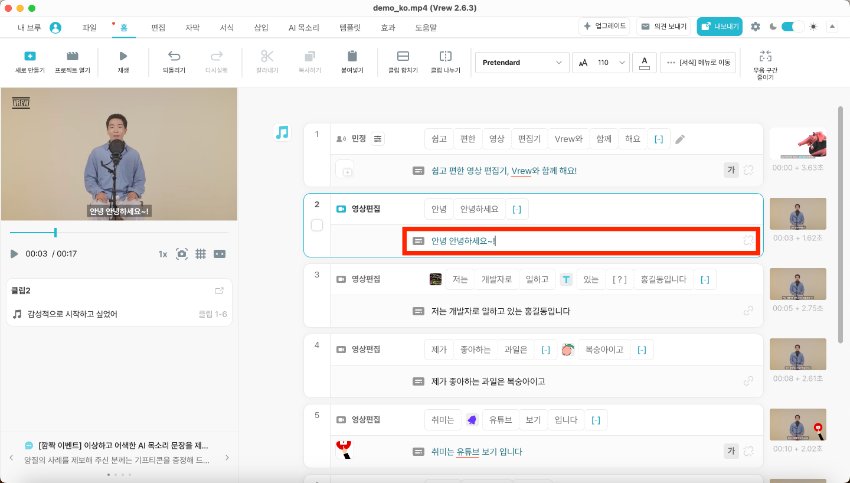
Task: Switch to the 편집 (Edit) tab
Action: pos(157,27)
